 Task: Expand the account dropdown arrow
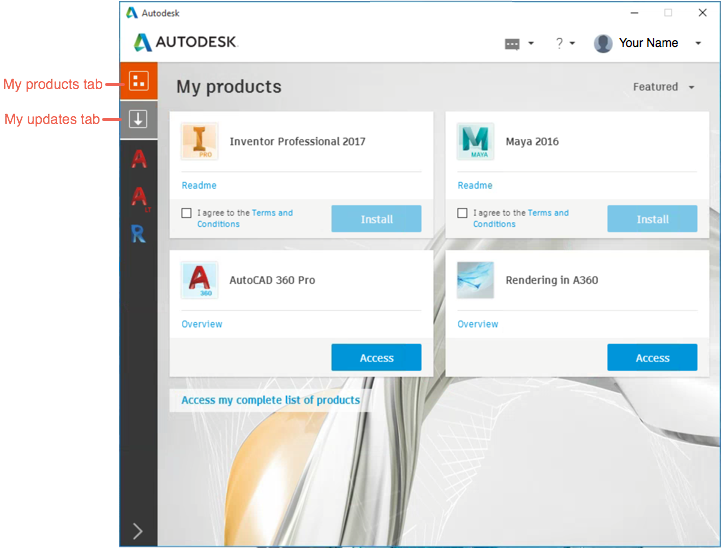pyautogui.click(x=698, y=43)
